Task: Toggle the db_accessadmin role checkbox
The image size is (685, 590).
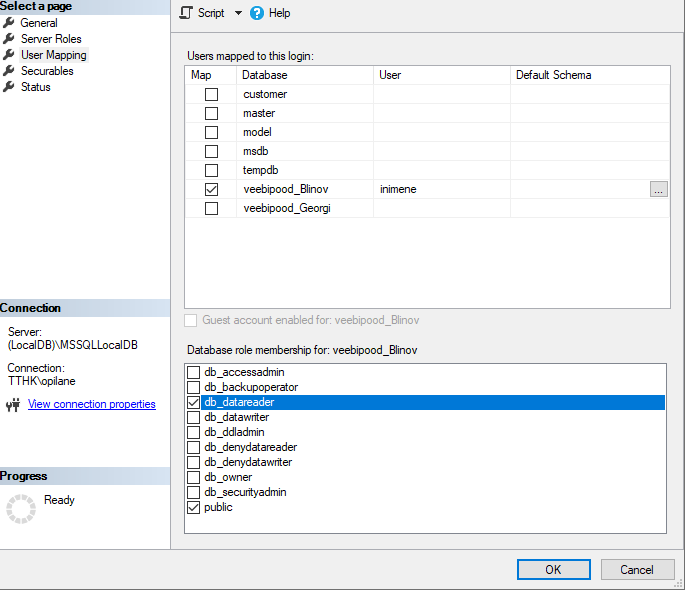Action: click(x=194, y=372)
